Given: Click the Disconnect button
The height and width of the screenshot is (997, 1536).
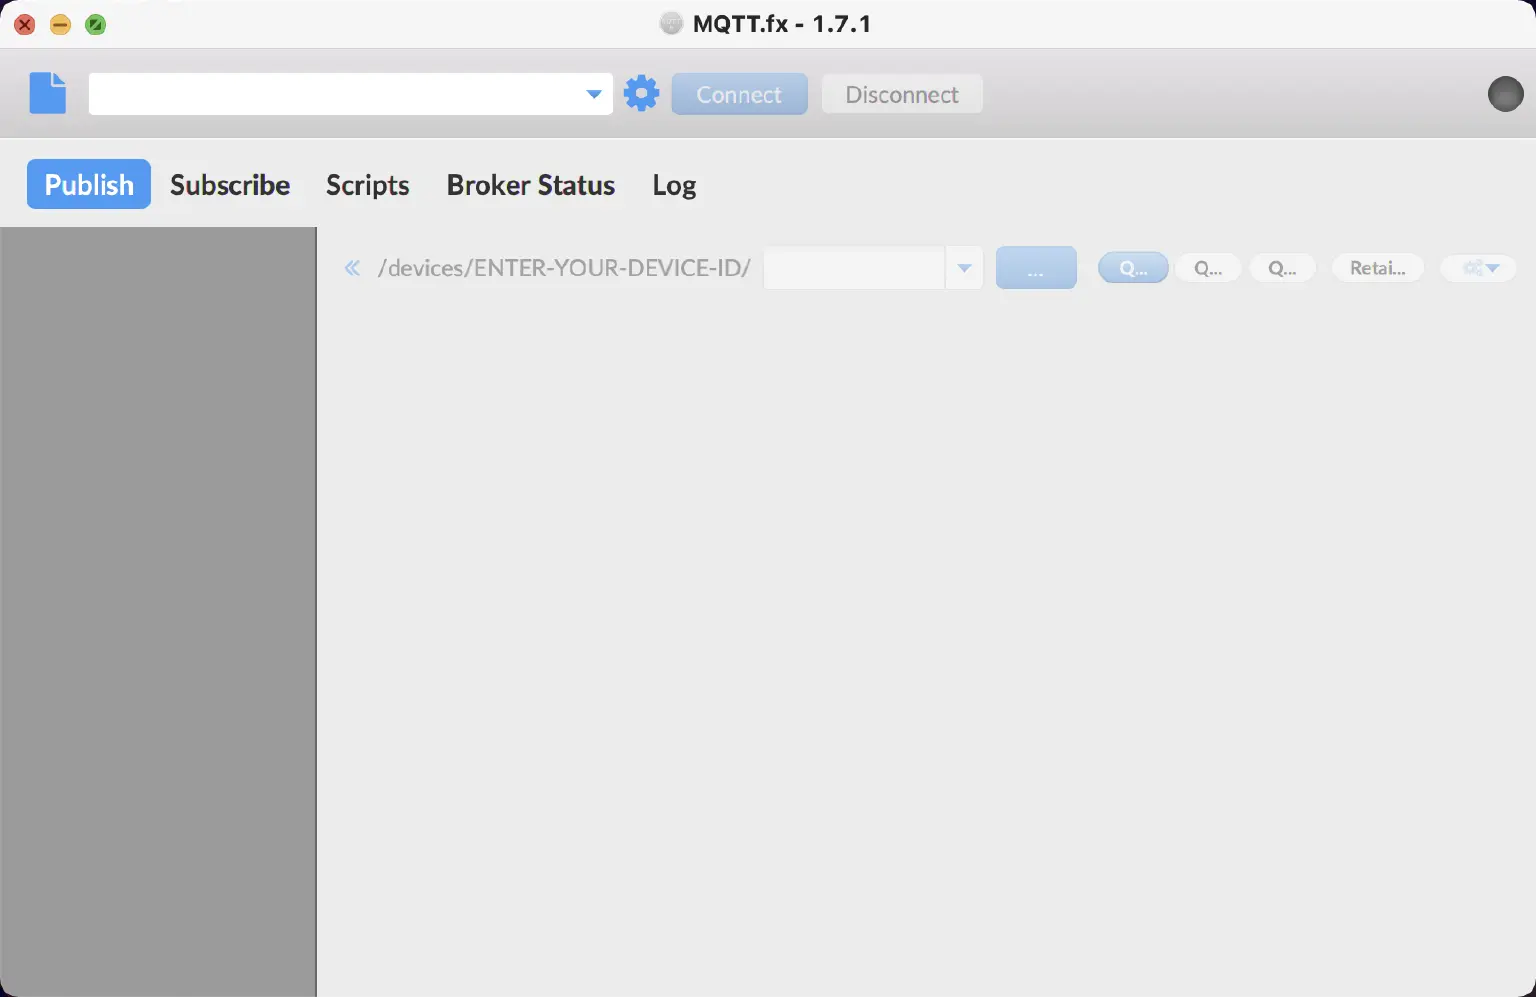Looking at the screenshot, I should pyautogui.click(x=901, y=93).
